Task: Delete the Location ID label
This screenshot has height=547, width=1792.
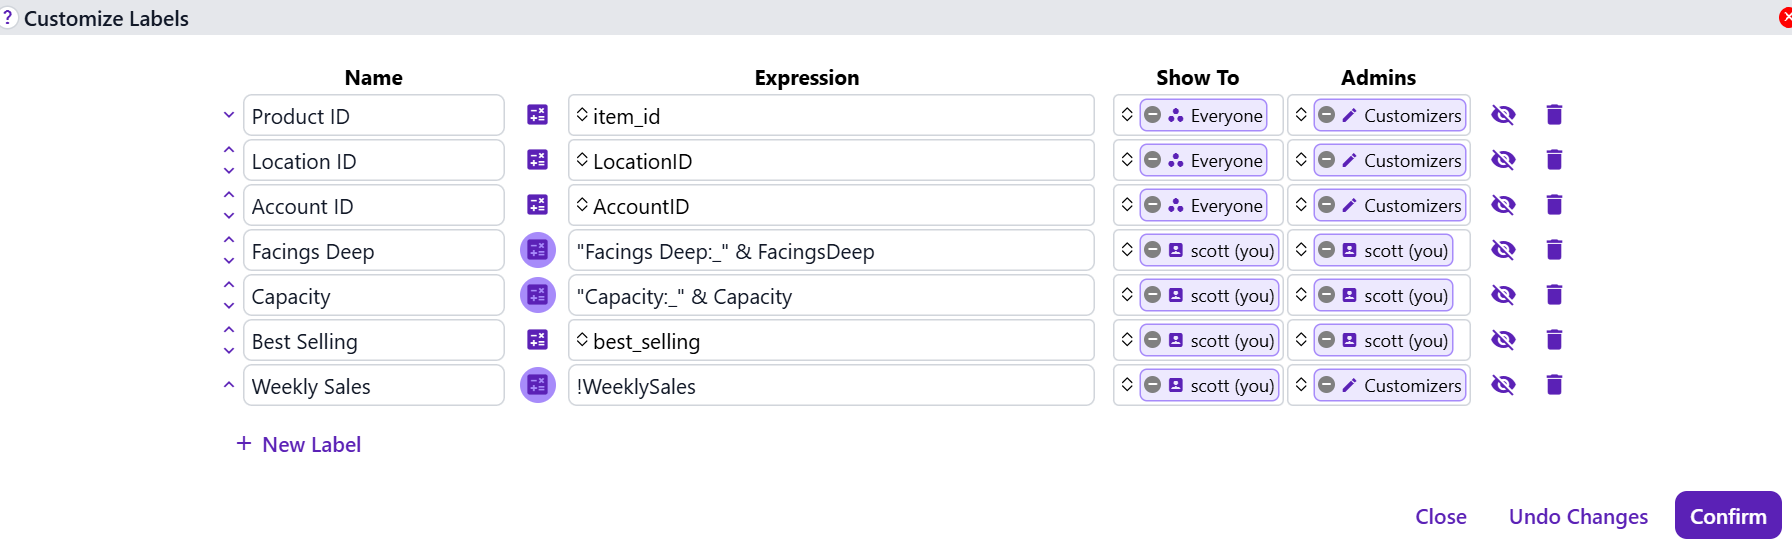Action: 1554,160
